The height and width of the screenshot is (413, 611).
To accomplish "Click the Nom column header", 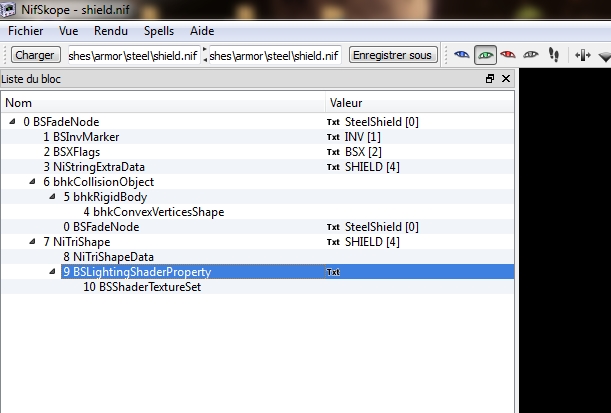I will (163, 103).
